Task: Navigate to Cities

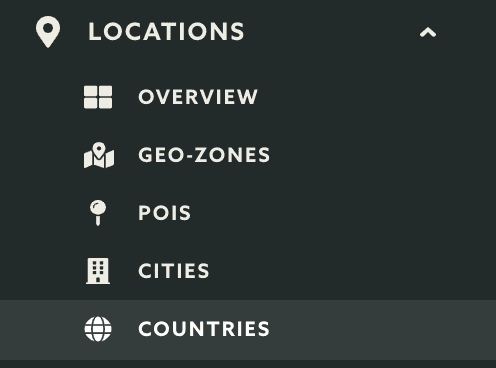Action: click(174, 271)
